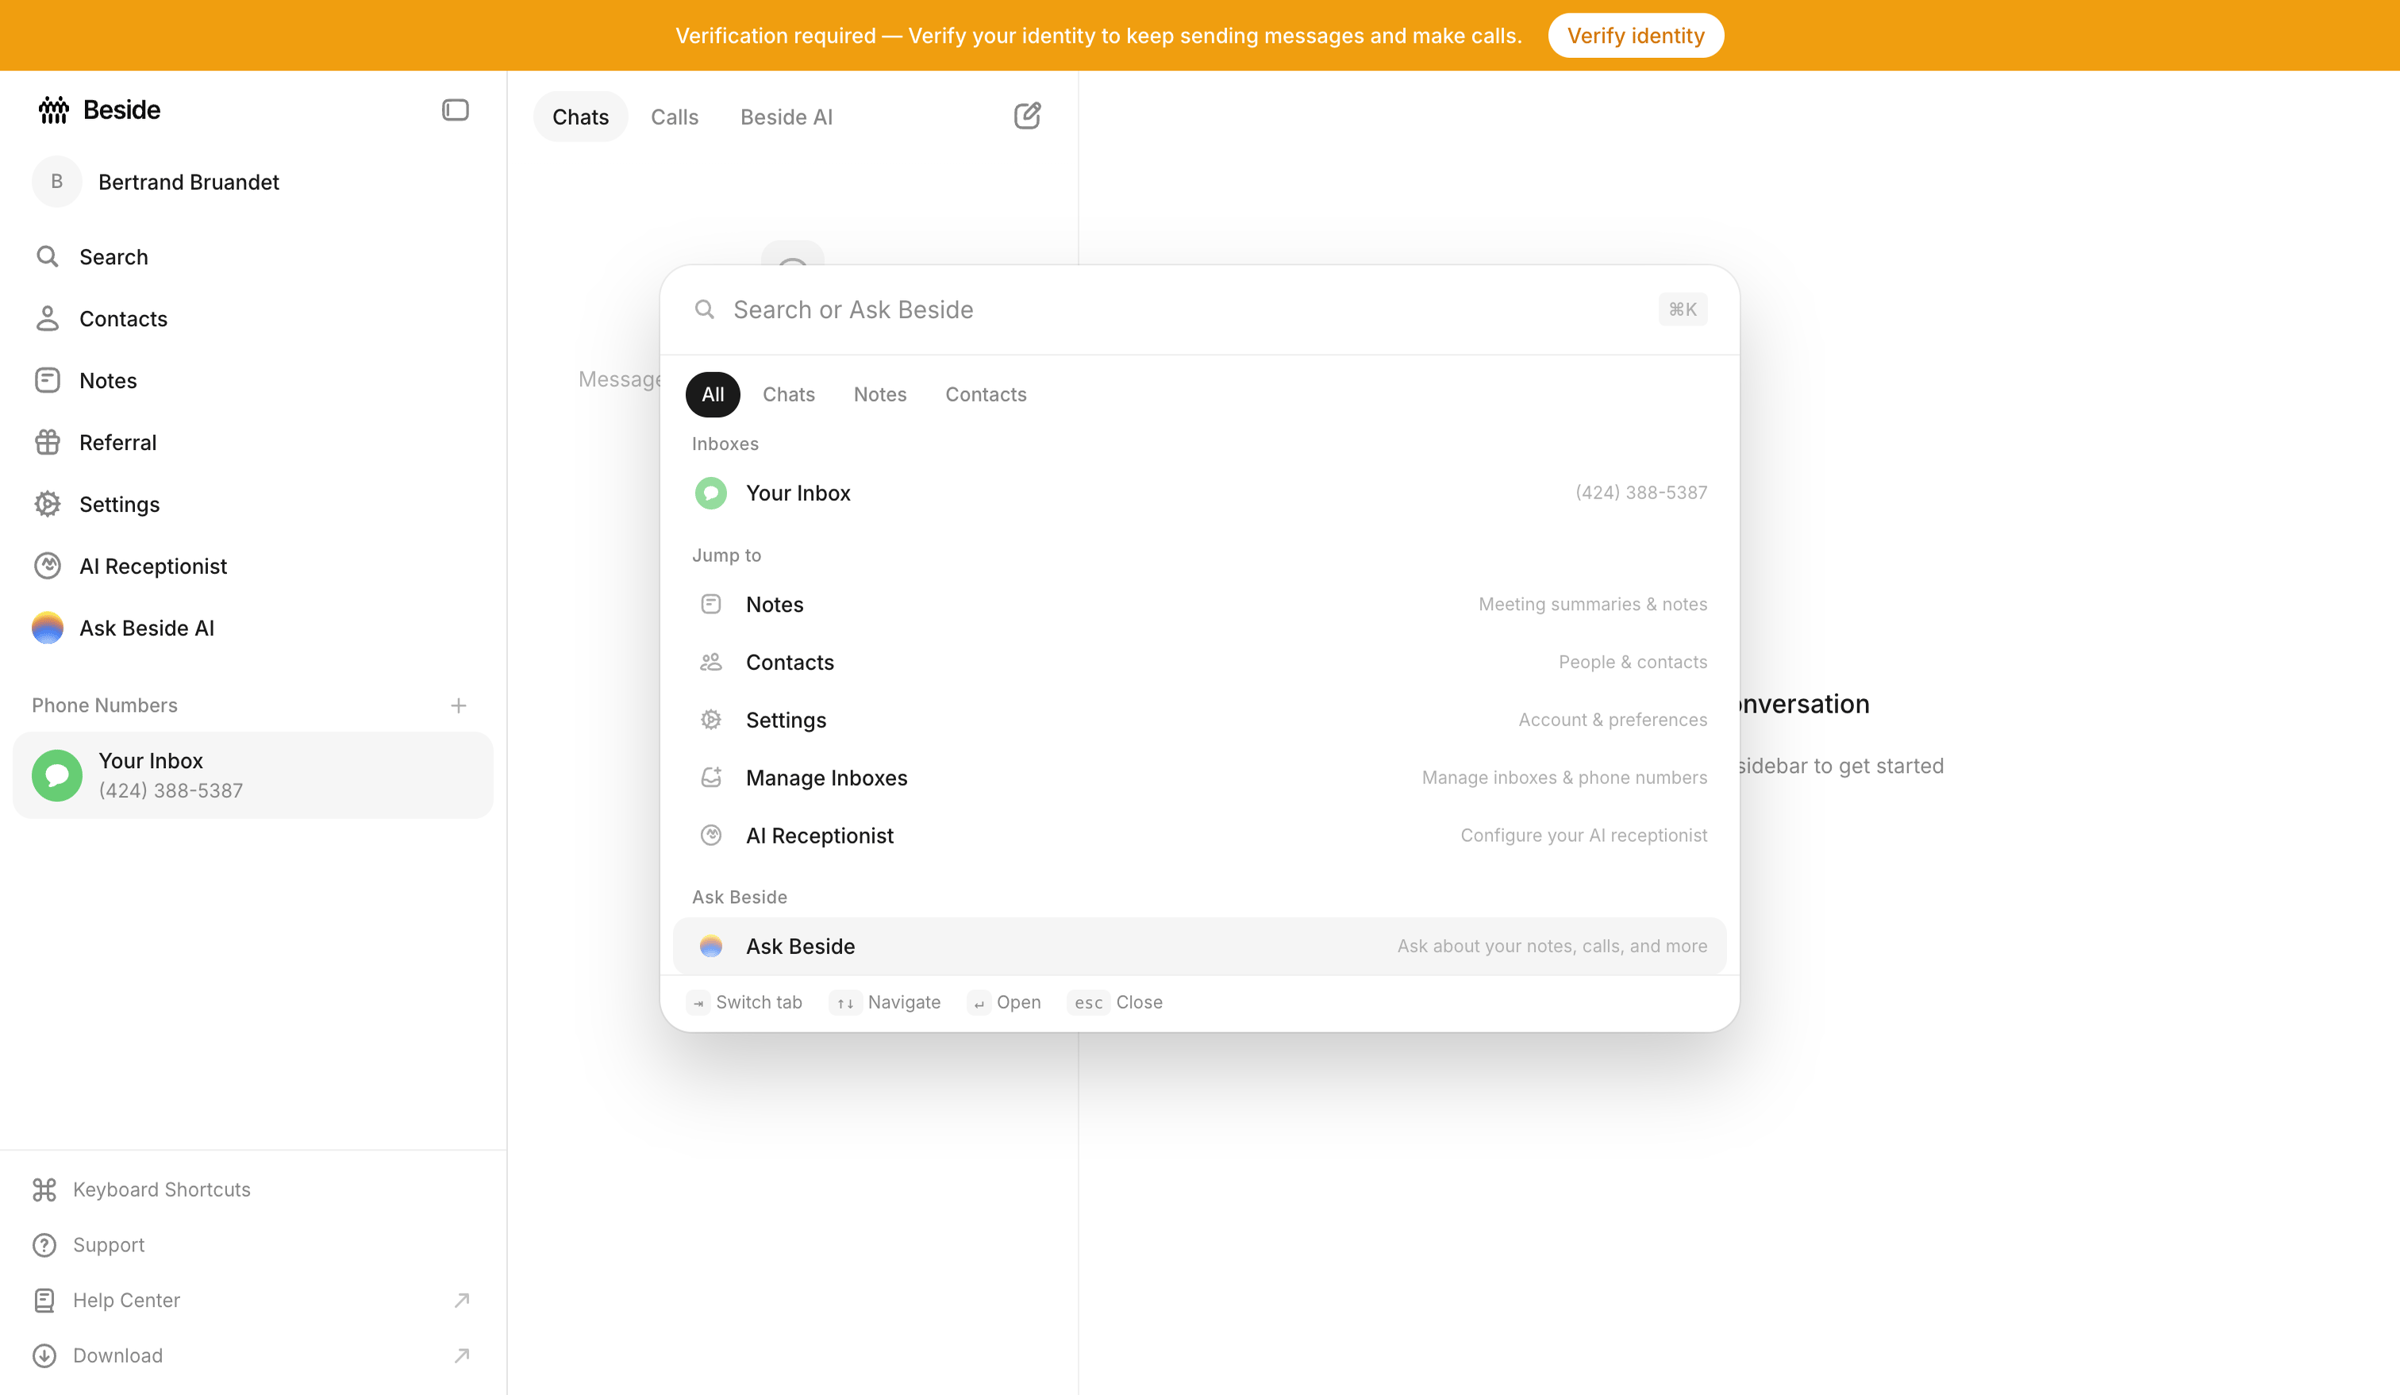
Task: Select the Chats filter in search dialog
Action: (x=789, y=395)
